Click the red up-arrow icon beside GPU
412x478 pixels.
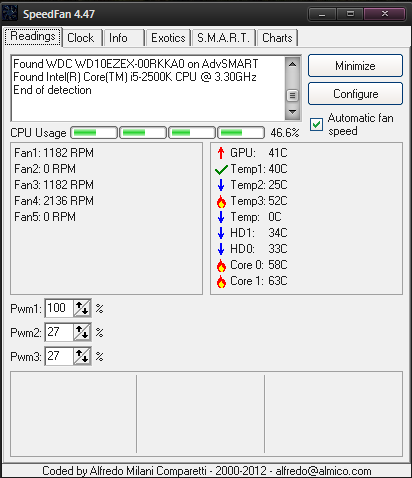pyautogui.click(x=221, y=153)
